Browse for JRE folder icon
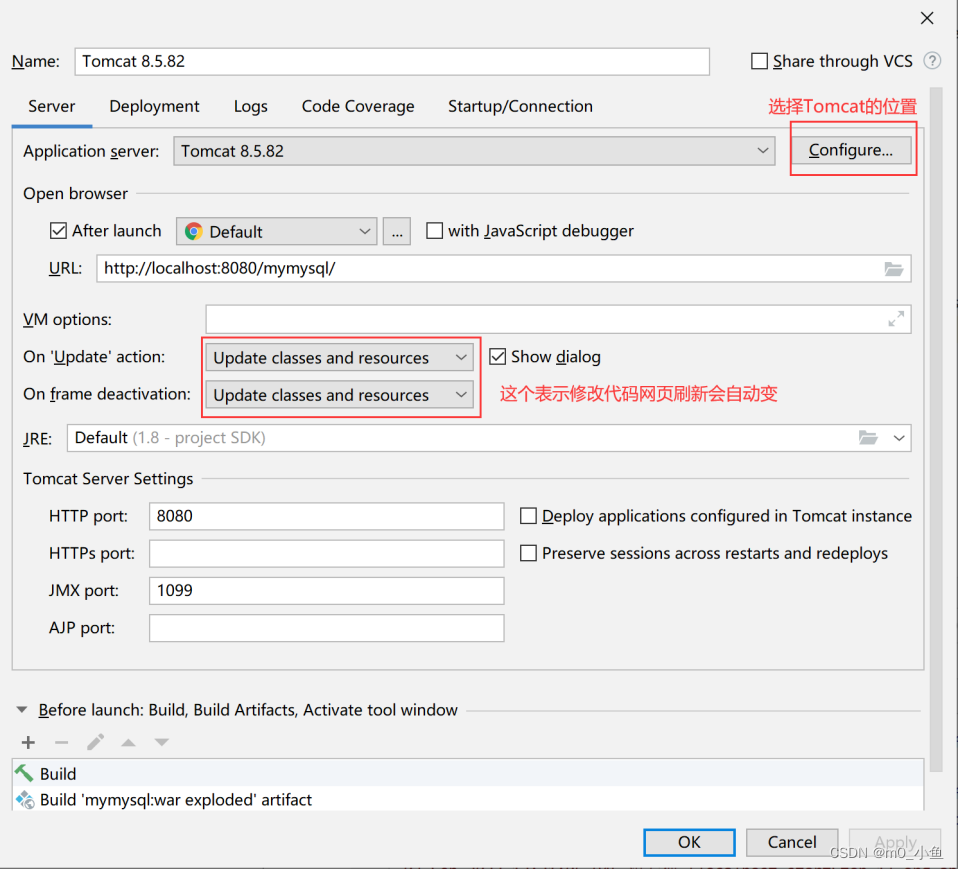 868,438
